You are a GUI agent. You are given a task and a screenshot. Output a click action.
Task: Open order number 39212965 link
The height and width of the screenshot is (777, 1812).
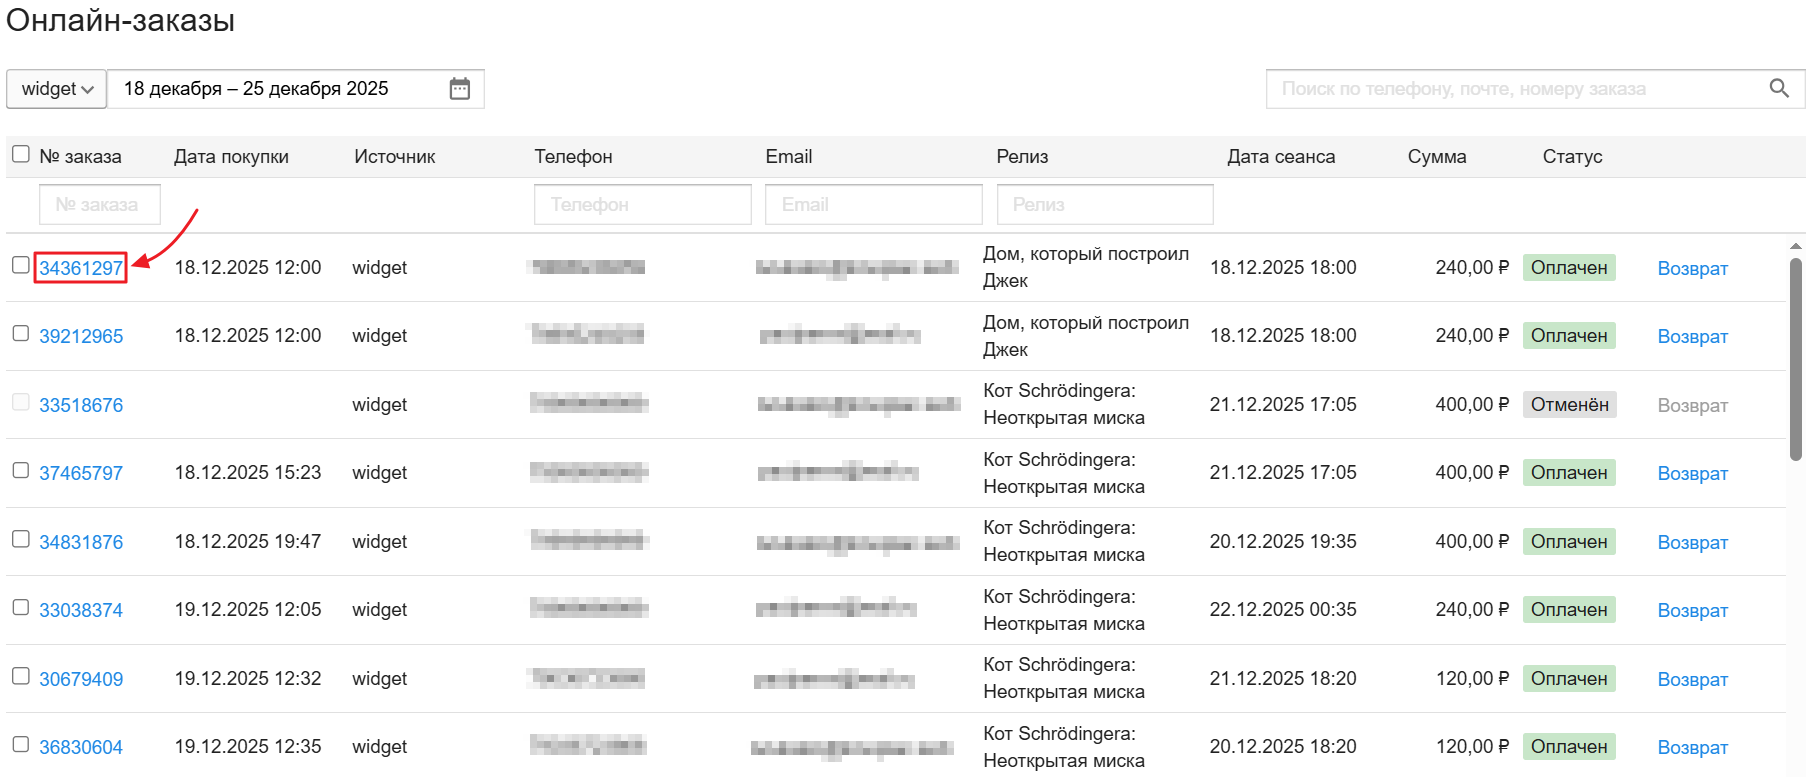81,337
